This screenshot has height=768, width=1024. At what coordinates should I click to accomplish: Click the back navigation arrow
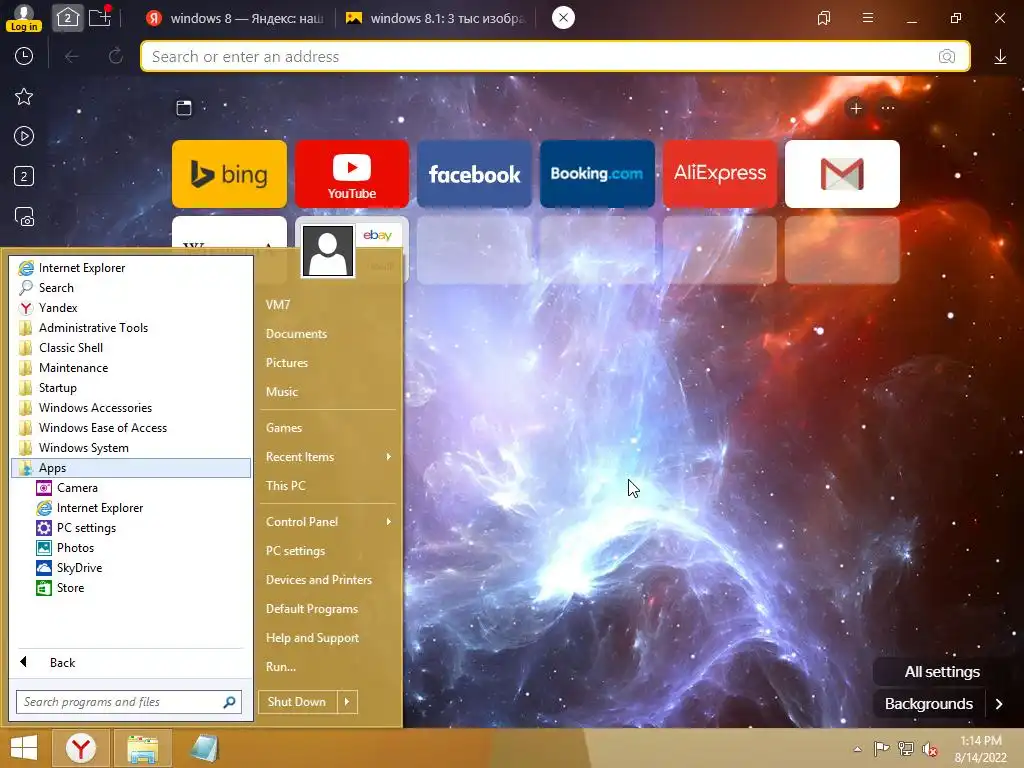click(x=72, y=57)
